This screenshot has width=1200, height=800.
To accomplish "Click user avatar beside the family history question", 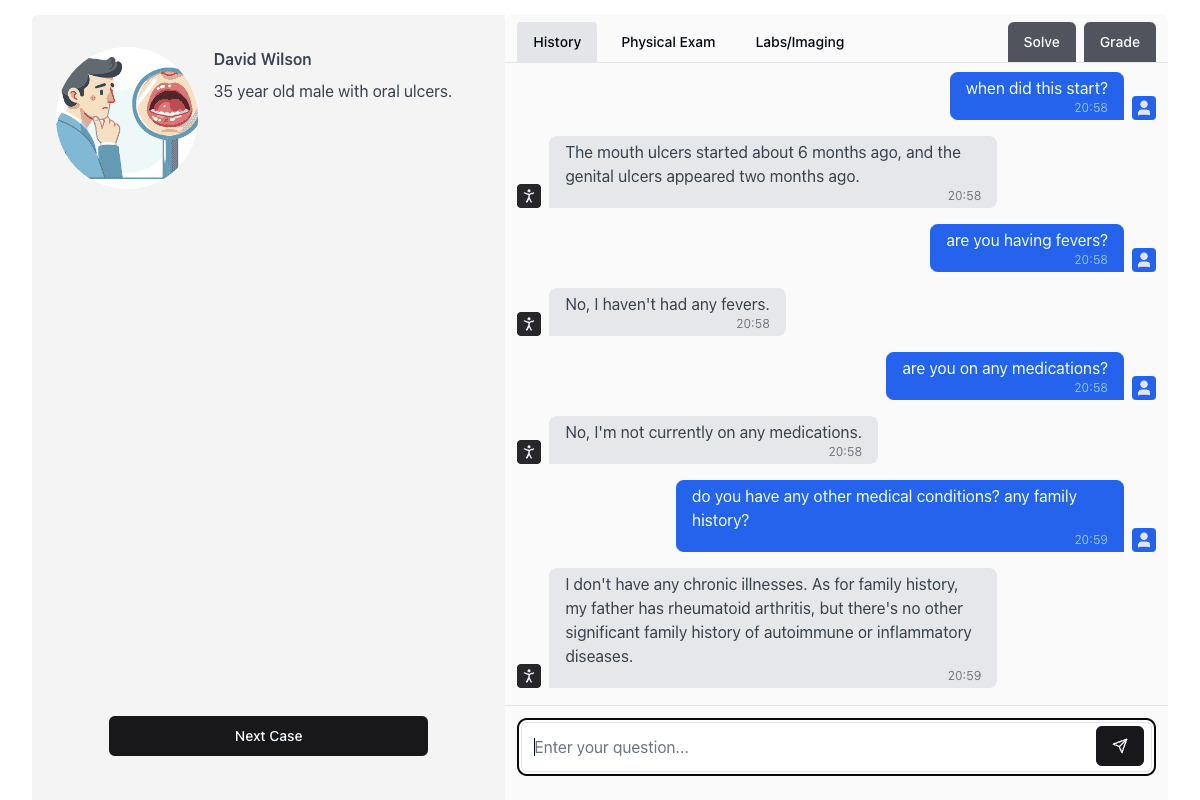I will (x=1144, y=540).
